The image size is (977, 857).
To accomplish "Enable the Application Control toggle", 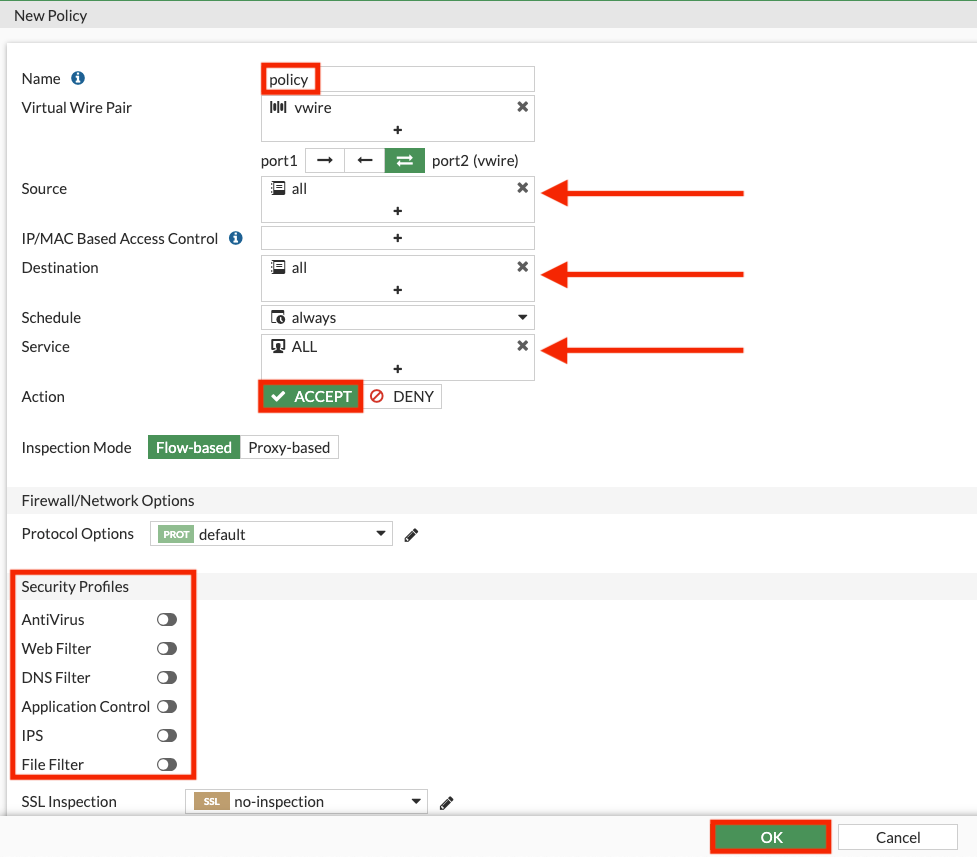I will (167, 706).
